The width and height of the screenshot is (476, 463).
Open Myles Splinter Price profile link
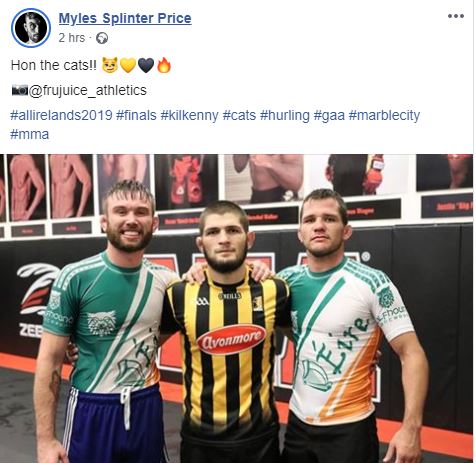(x=125, y=18)
